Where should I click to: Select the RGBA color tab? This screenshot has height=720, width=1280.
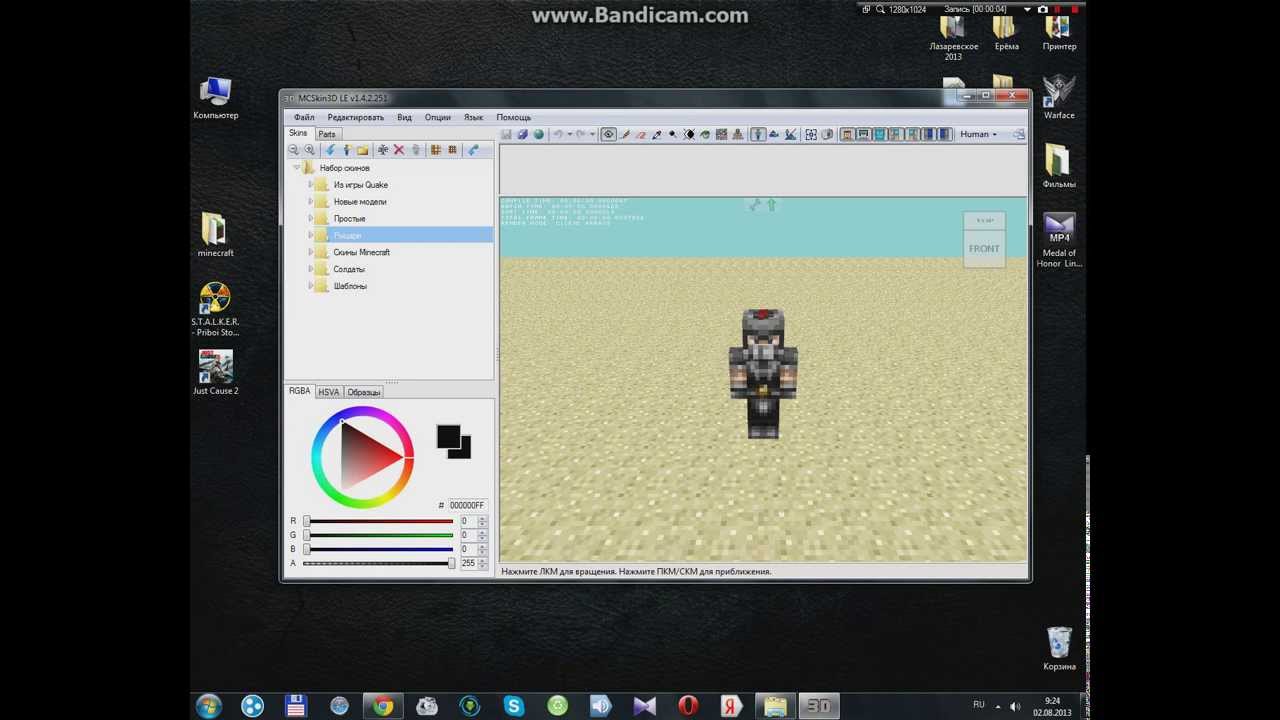point(300,391)
